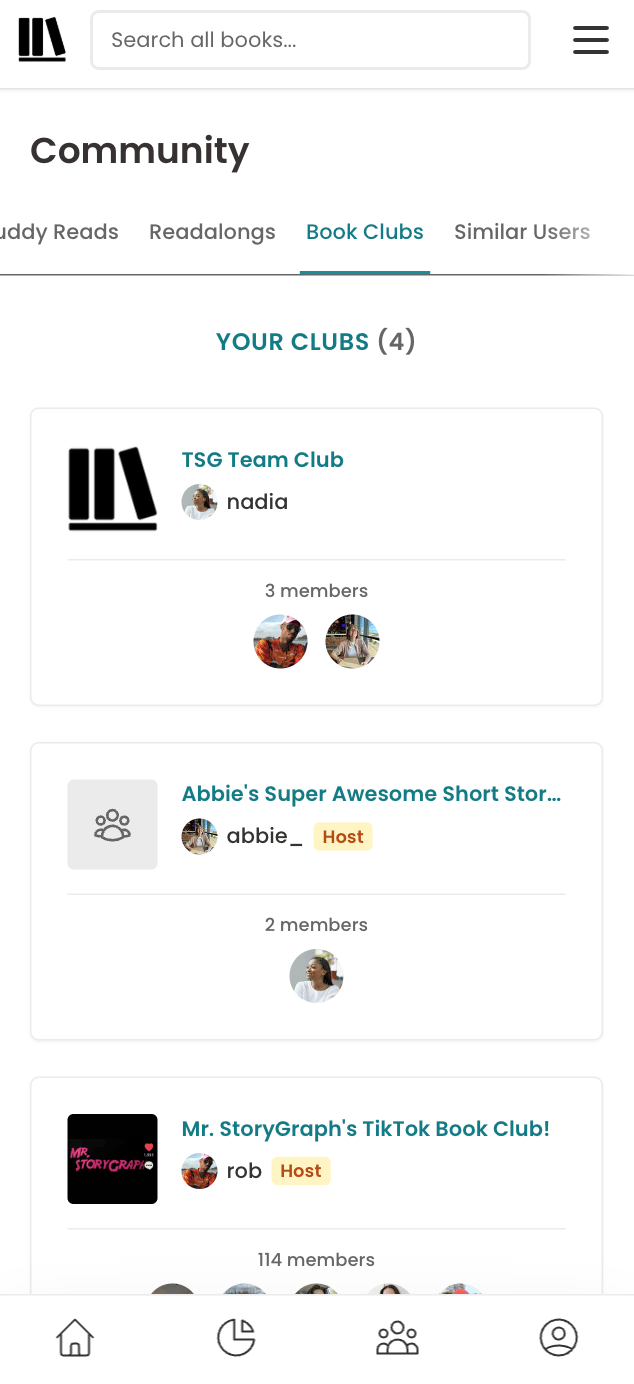Viewport: 634px width, 1384px height.
Task: Tap the placeholder group icon on Abbie's club
Action: coord(112,824)
